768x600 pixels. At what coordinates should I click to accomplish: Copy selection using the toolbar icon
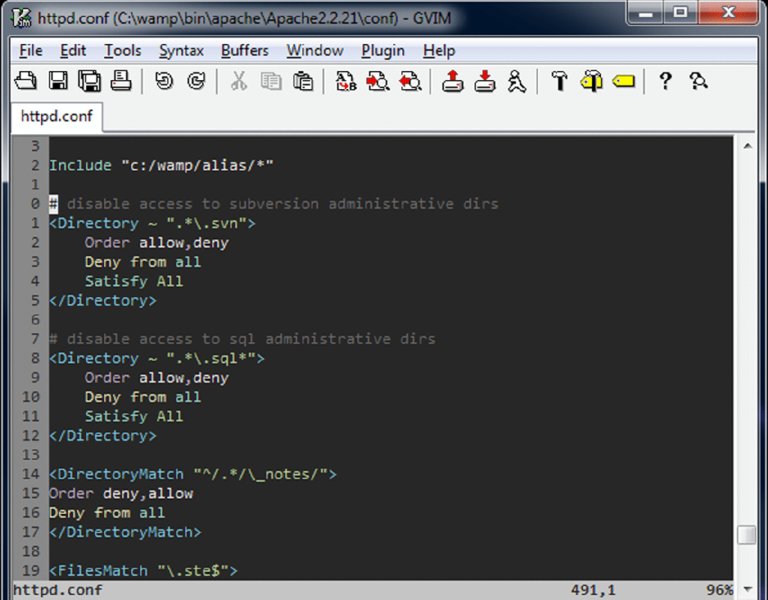(271, 82)
